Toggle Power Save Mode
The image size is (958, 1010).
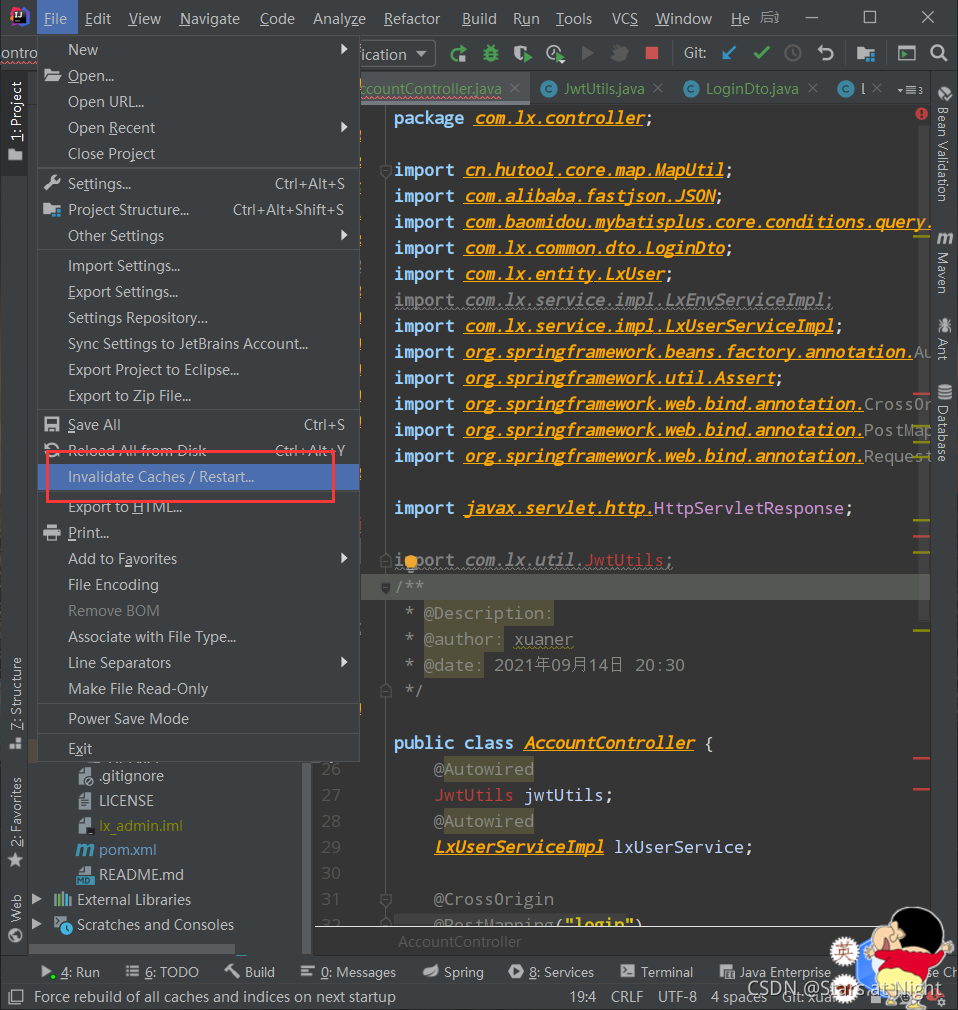click(x=198, y=718)
